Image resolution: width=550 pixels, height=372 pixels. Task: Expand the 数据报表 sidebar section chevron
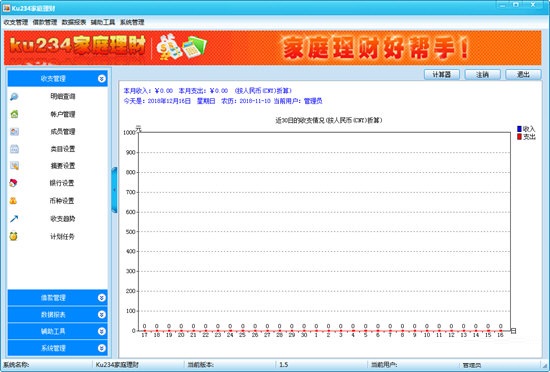[x=102, y=314]
